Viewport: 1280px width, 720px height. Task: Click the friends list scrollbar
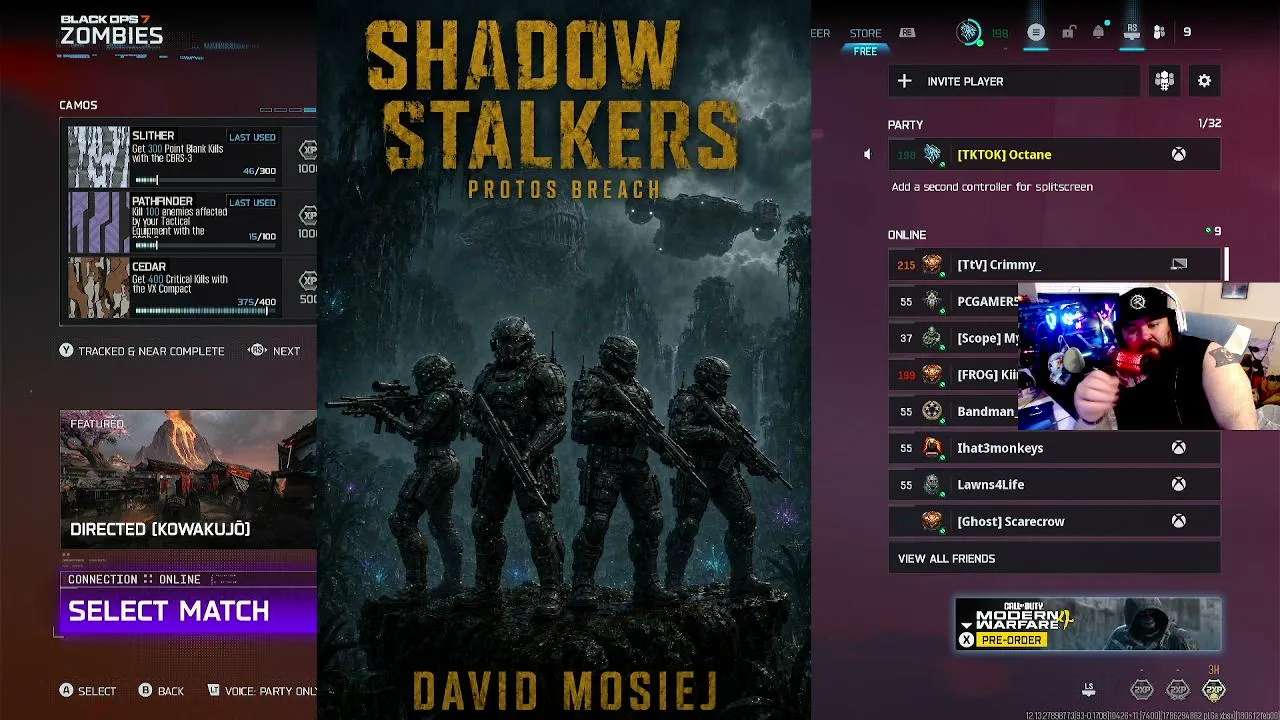tap(1226, 265)
